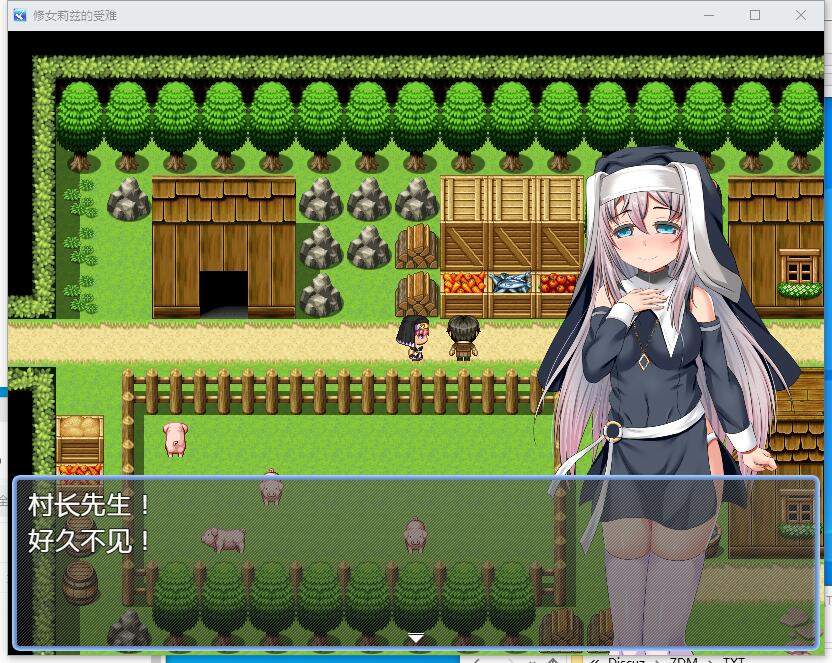Image resolution: width=832 pixels, height=663 pixels.
Task: Click the window on the right-side house
Action: pyautogui.click(x=798, y=268)
